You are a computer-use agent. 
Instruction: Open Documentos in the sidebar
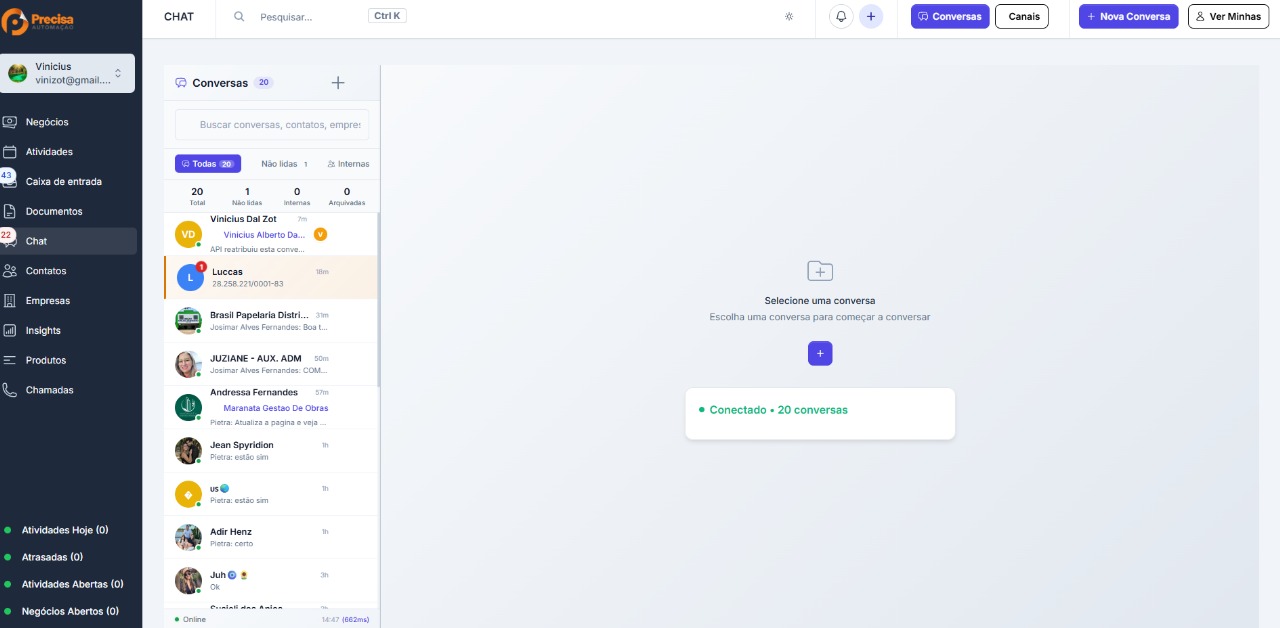tap(54, 212)
